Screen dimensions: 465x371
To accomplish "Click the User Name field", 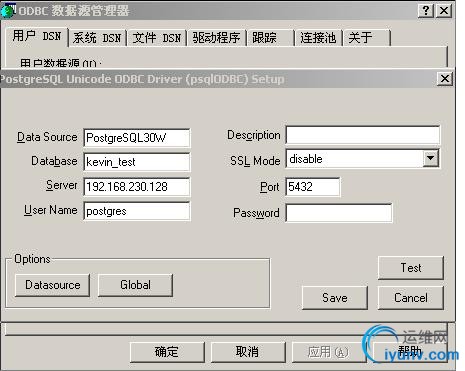I will point(137,211).
